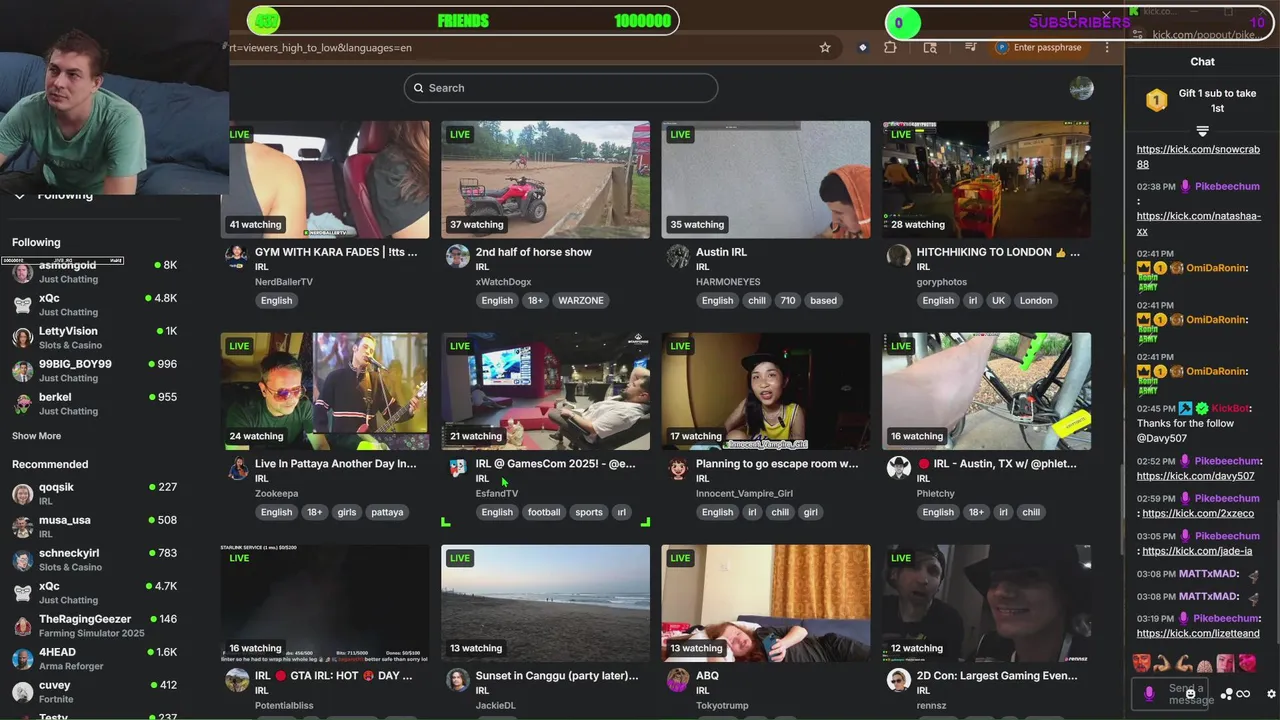
Task: Open 4HEAD in Recommended list
Action: 94,658
